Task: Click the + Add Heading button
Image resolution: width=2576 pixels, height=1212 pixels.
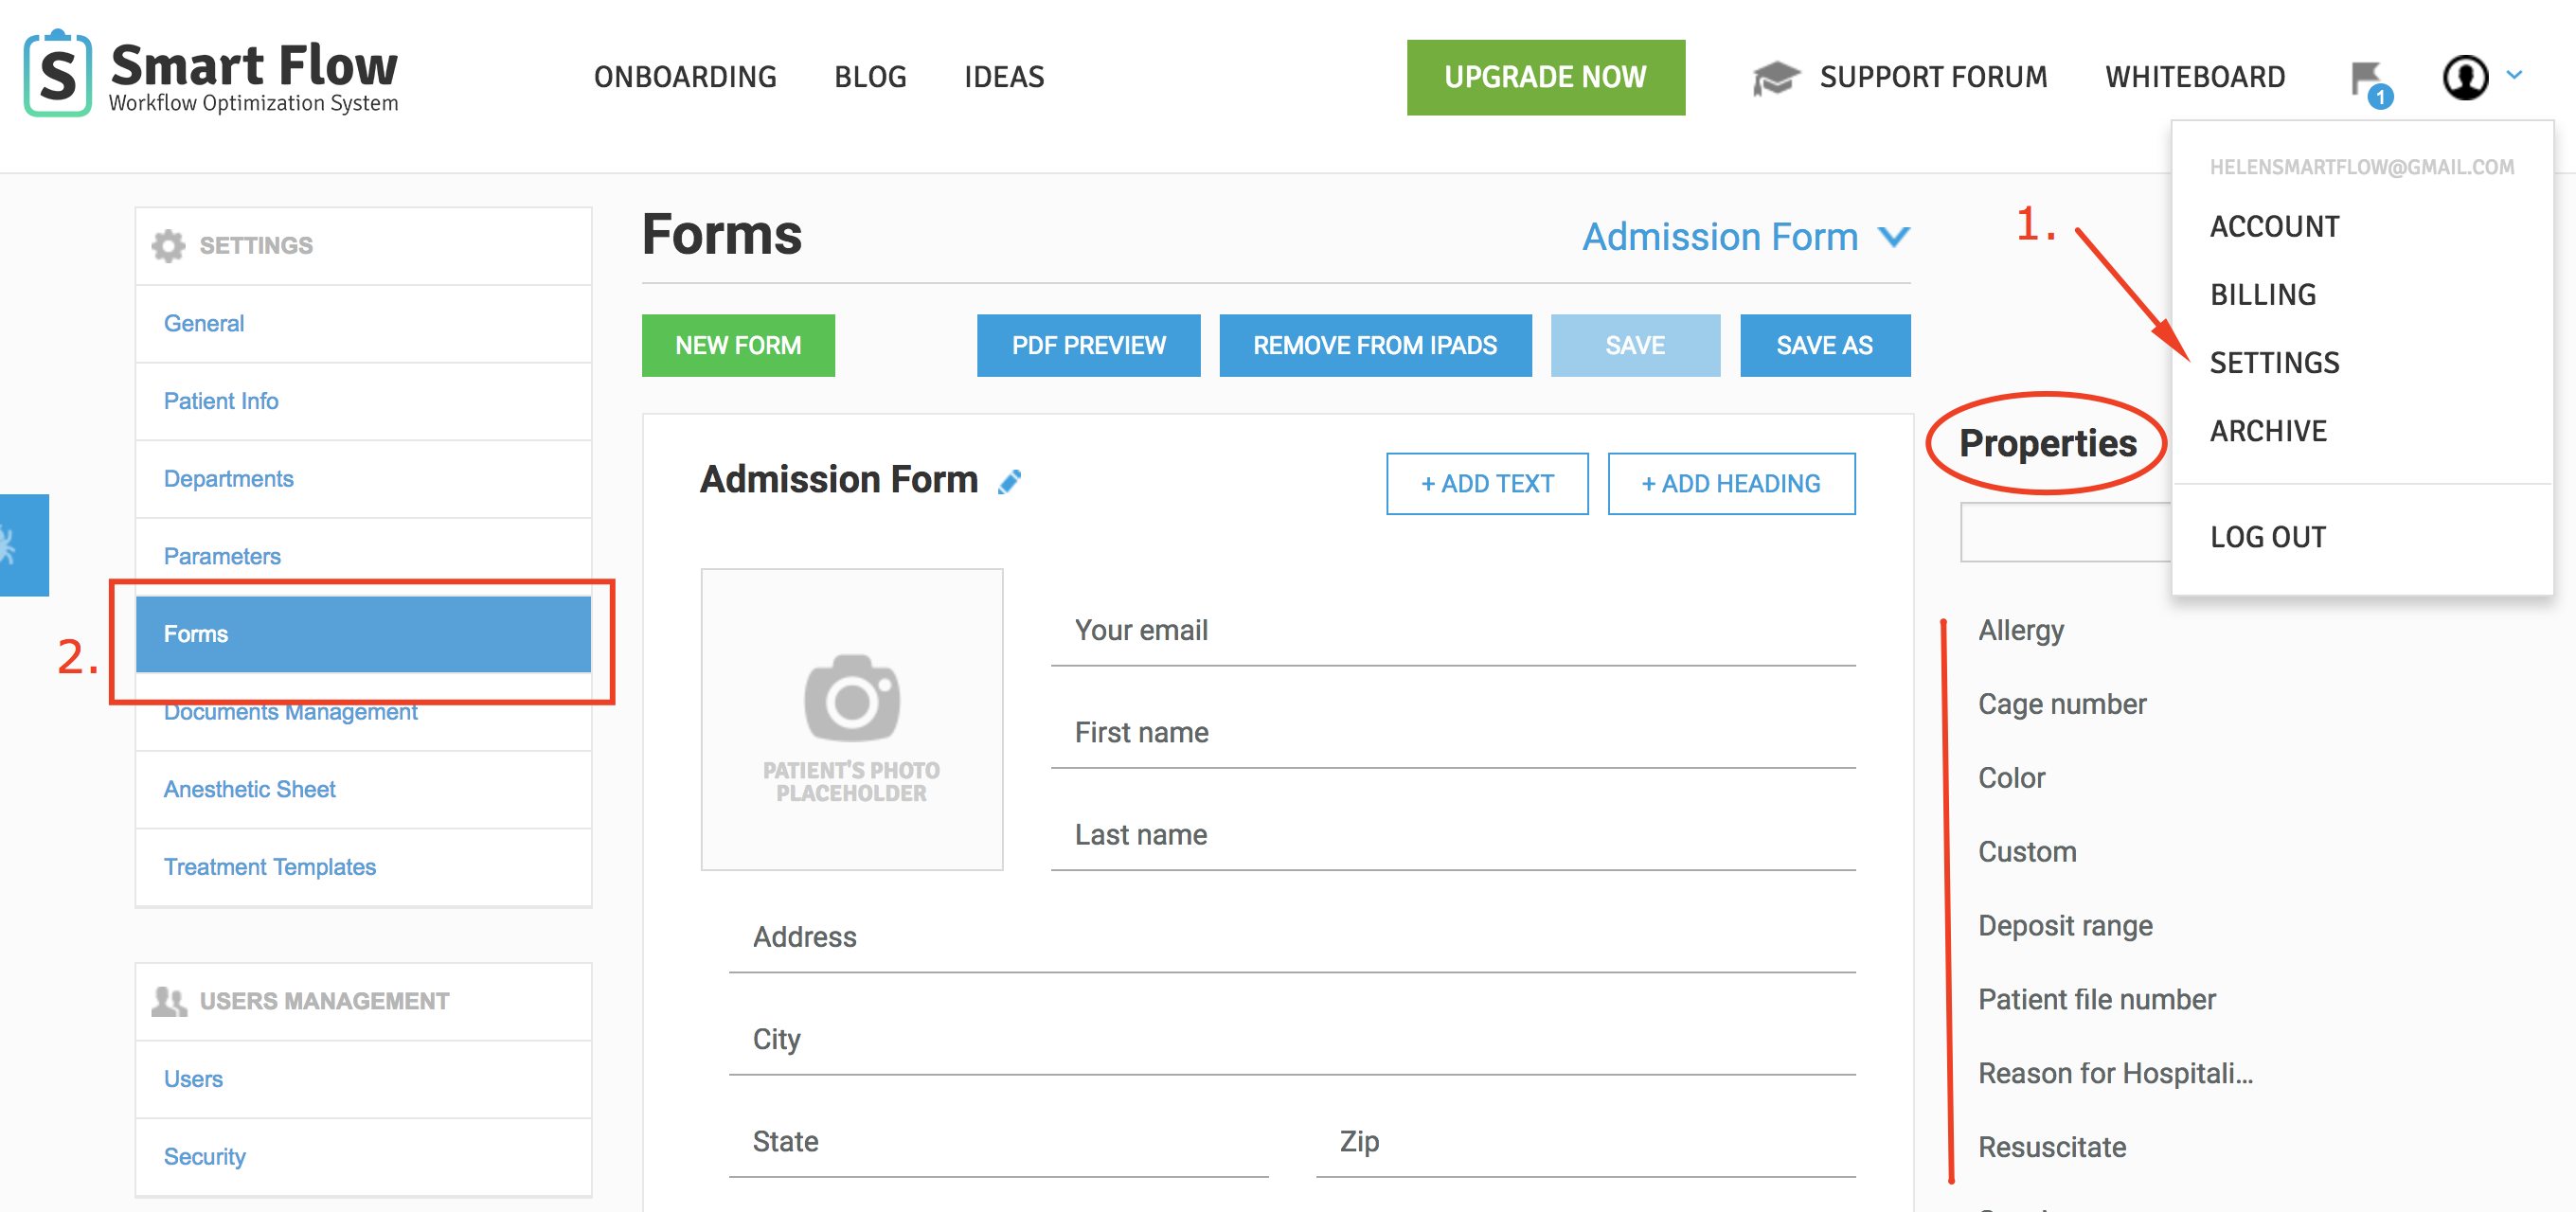Action: (x=1730, y=484)
